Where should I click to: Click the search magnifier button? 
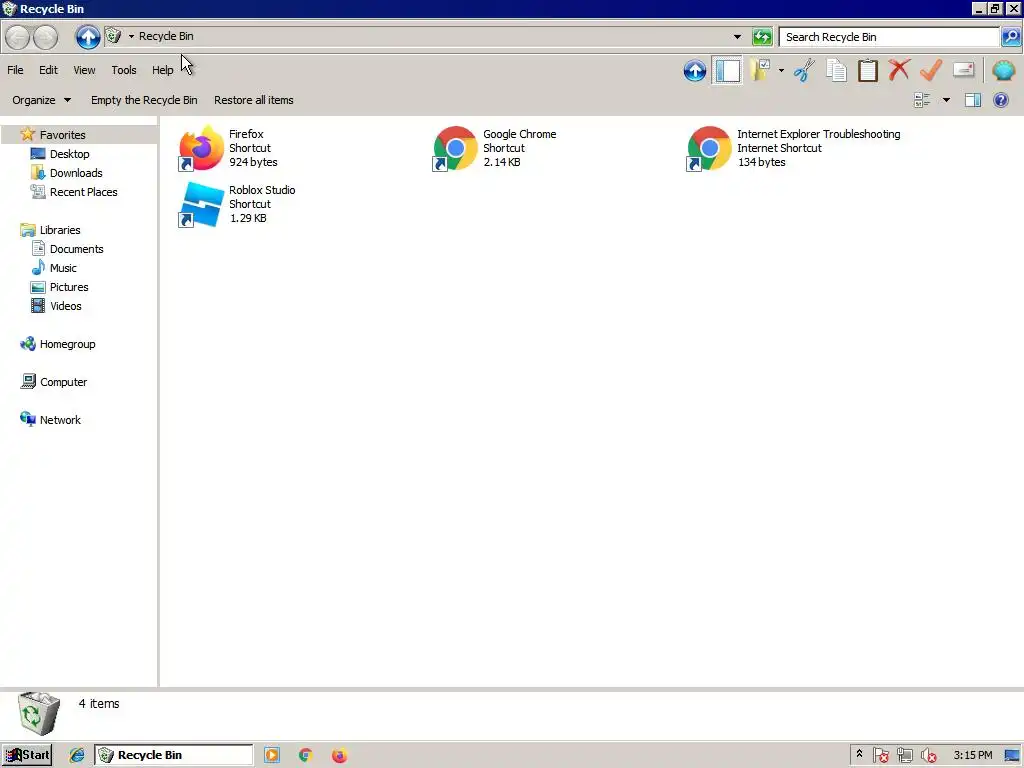click(x=1010, y=37)
